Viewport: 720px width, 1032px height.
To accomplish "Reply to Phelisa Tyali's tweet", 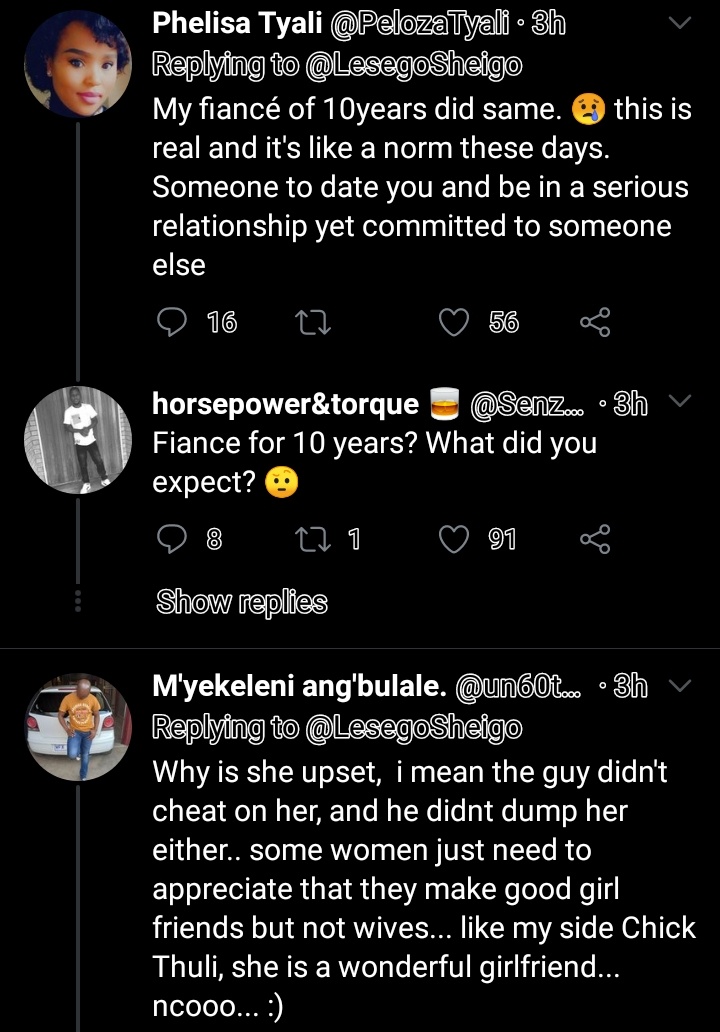I will pos(173,321).
